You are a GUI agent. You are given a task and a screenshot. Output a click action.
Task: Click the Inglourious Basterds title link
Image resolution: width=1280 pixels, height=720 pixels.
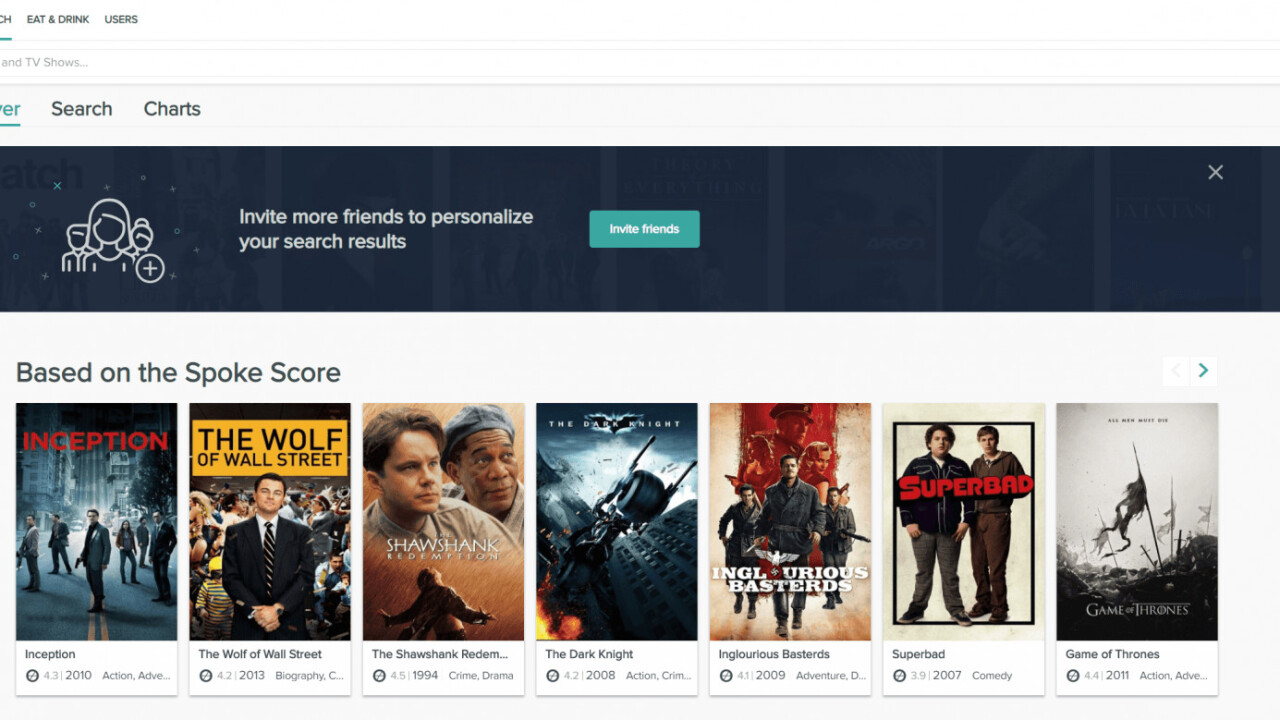774,654
